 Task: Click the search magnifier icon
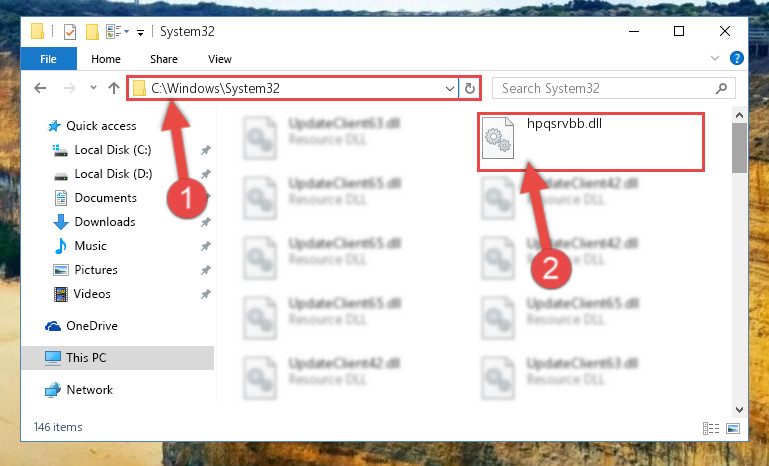pos(721,88)
